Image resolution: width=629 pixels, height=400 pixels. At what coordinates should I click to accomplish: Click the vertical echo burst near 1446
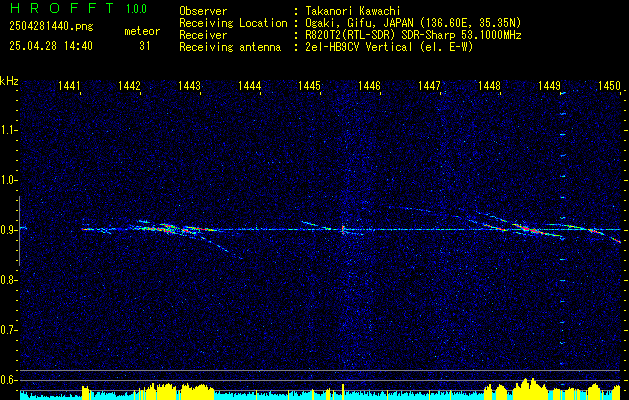pos(343,229)
